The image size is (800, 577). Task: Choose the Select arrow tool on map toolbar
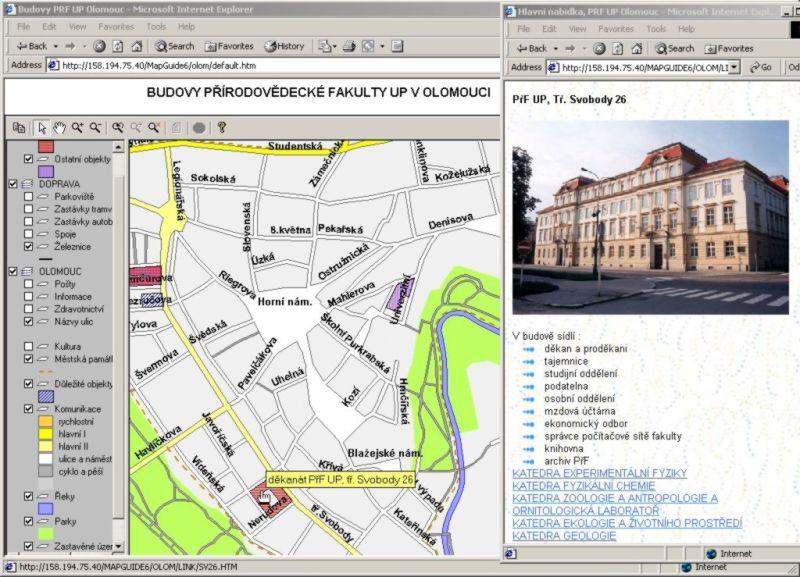(42, 128)
